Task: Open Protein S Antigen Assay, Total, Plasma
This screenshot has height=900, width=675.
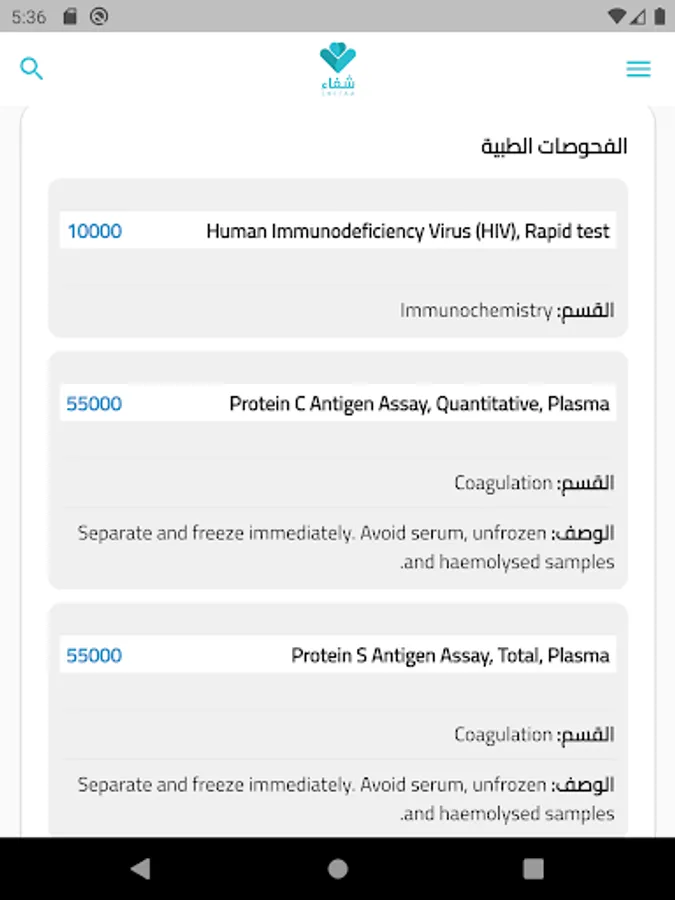Action: (x=450, y=656)
